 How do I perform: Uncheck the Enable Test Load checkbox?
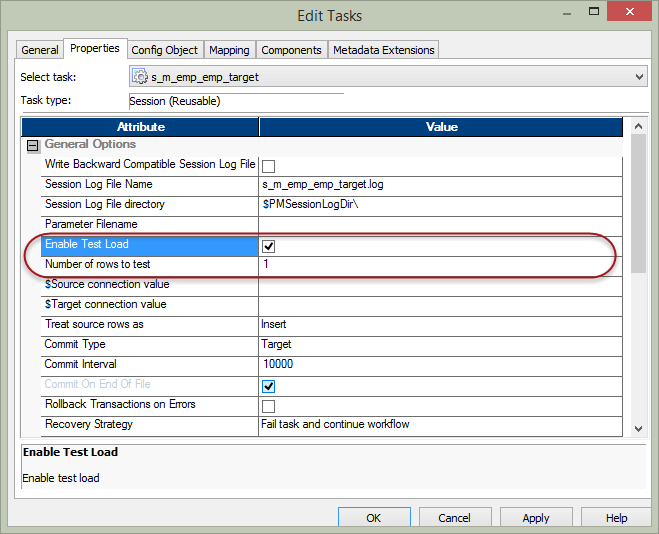[268, 245]
